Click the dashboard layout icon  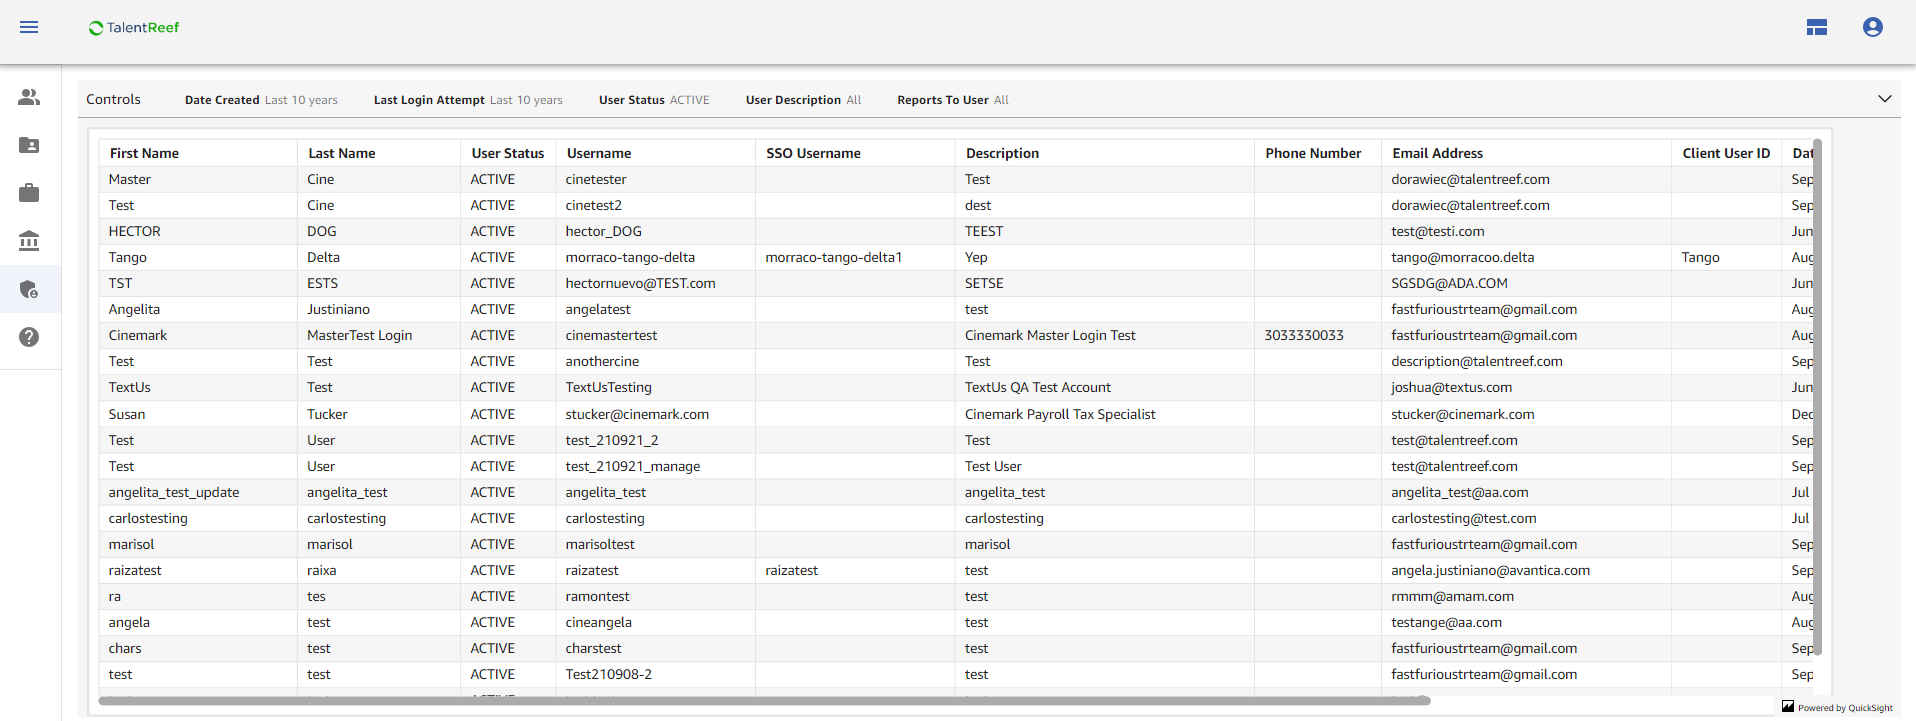pos(1817,27)
